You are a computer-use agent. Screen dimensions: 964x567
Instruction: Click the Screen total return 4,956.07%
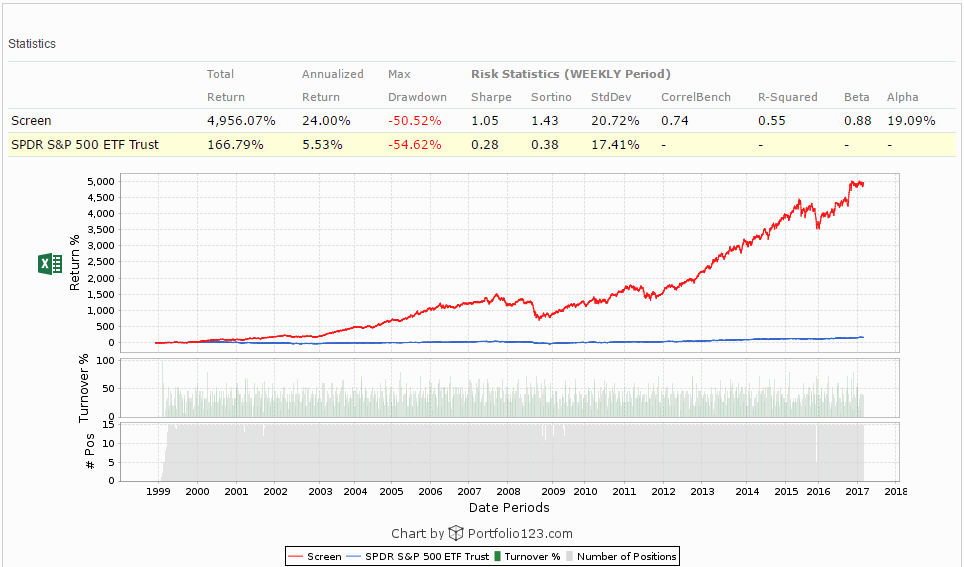pyautogui.click(x=241, y=121)
